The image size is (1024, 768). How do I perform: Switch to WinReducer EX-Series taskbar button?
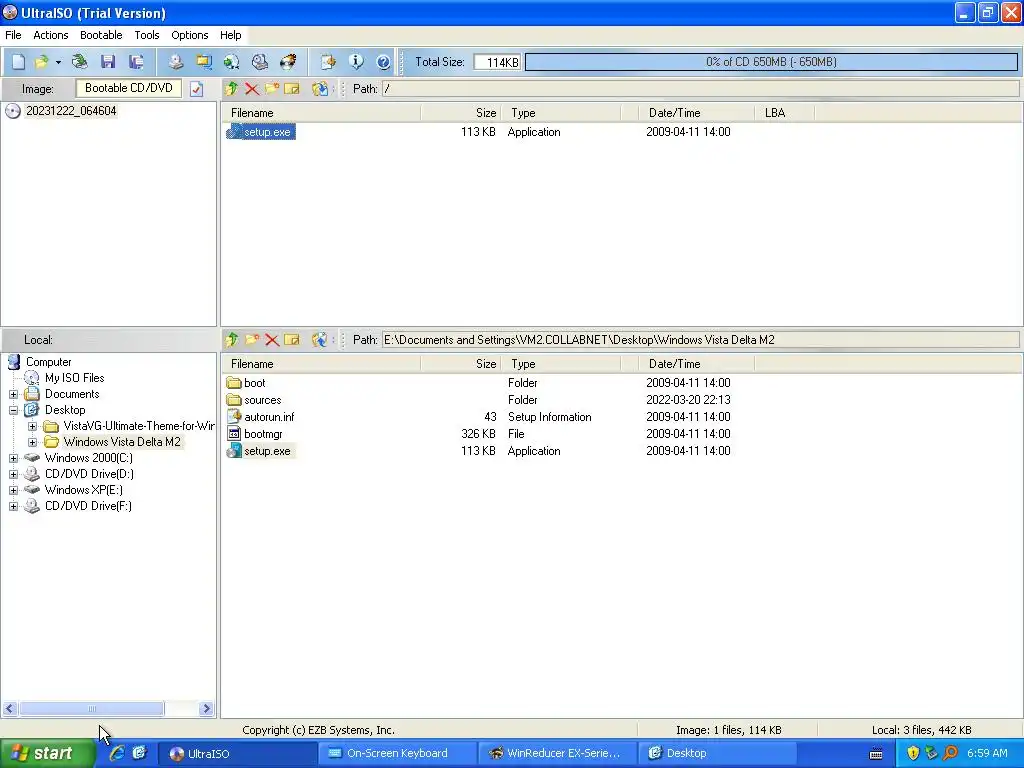[x=556, y=754]
